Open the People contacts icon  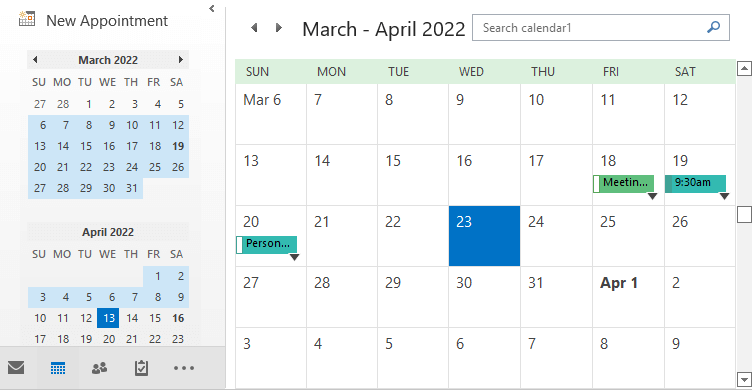pos(99,368)
